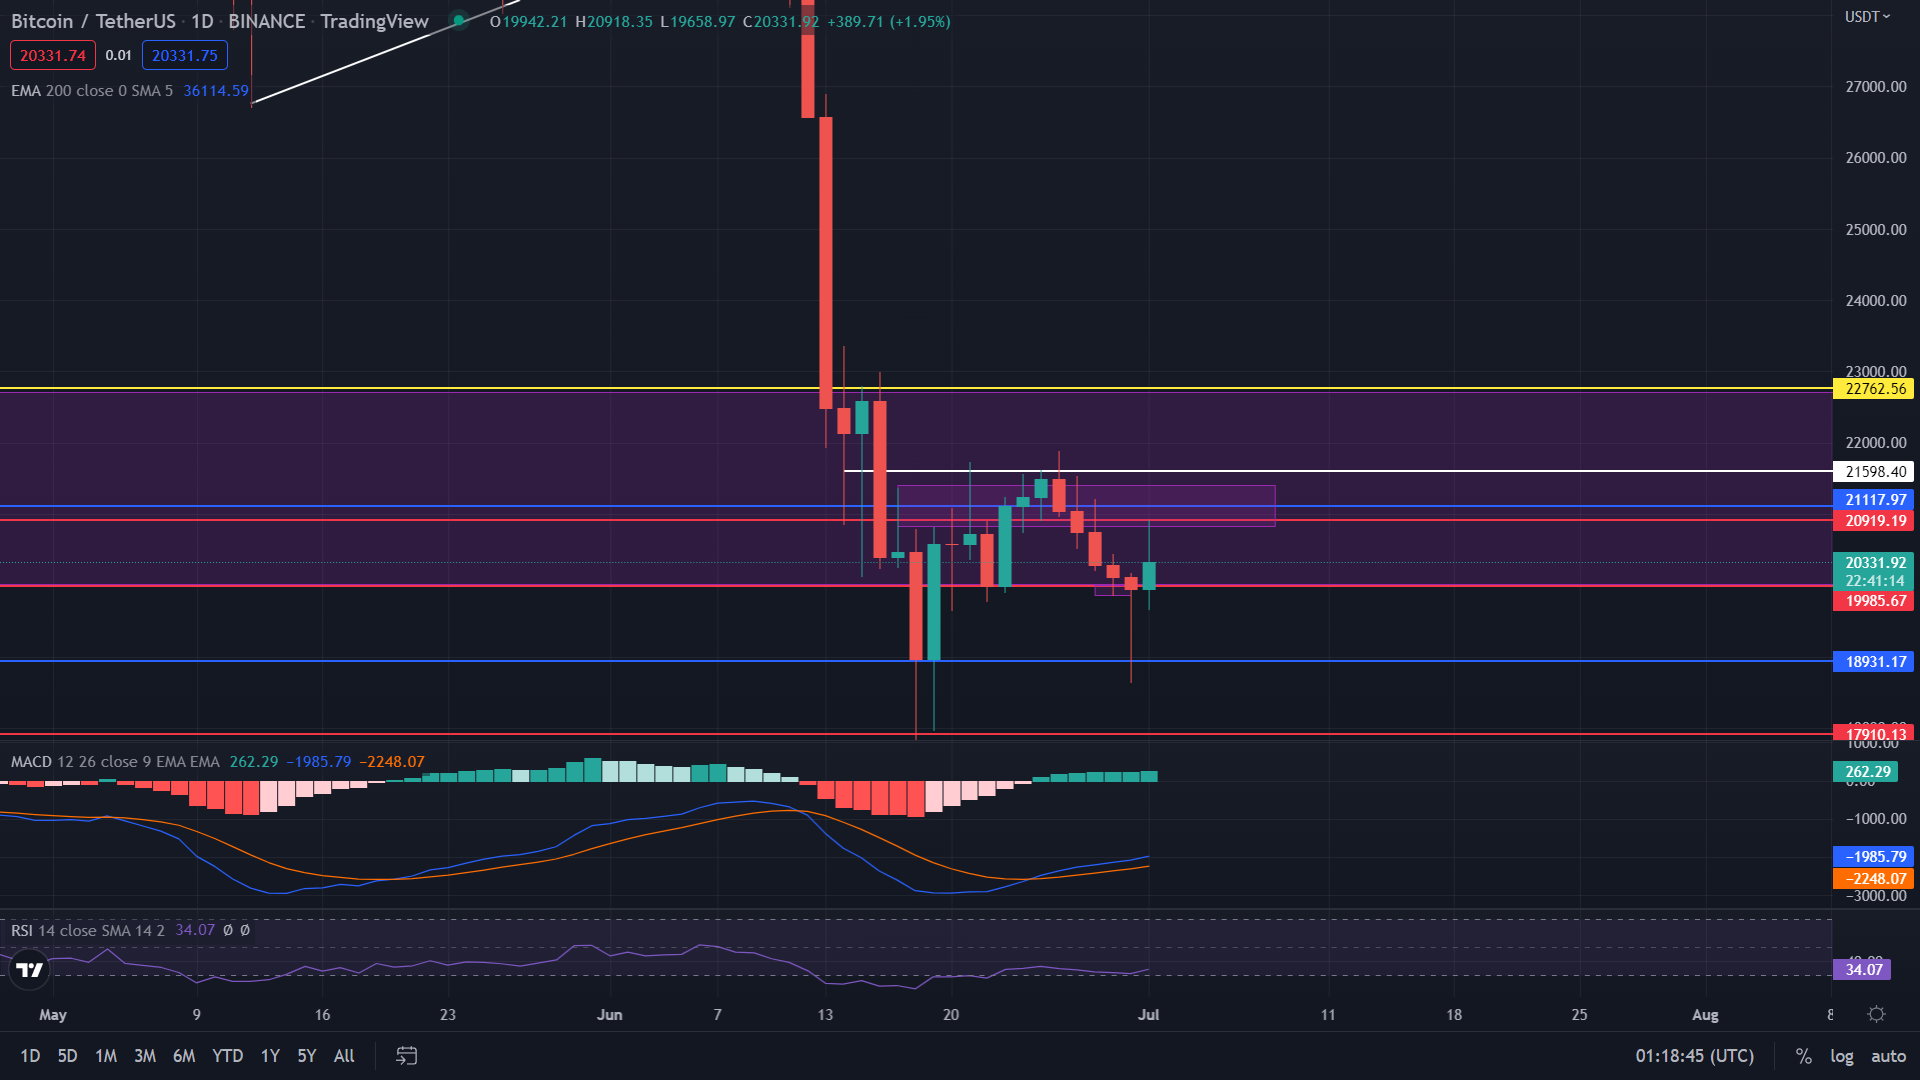Click the TradingView logo badge
1920x1080 pixels.
30,969
